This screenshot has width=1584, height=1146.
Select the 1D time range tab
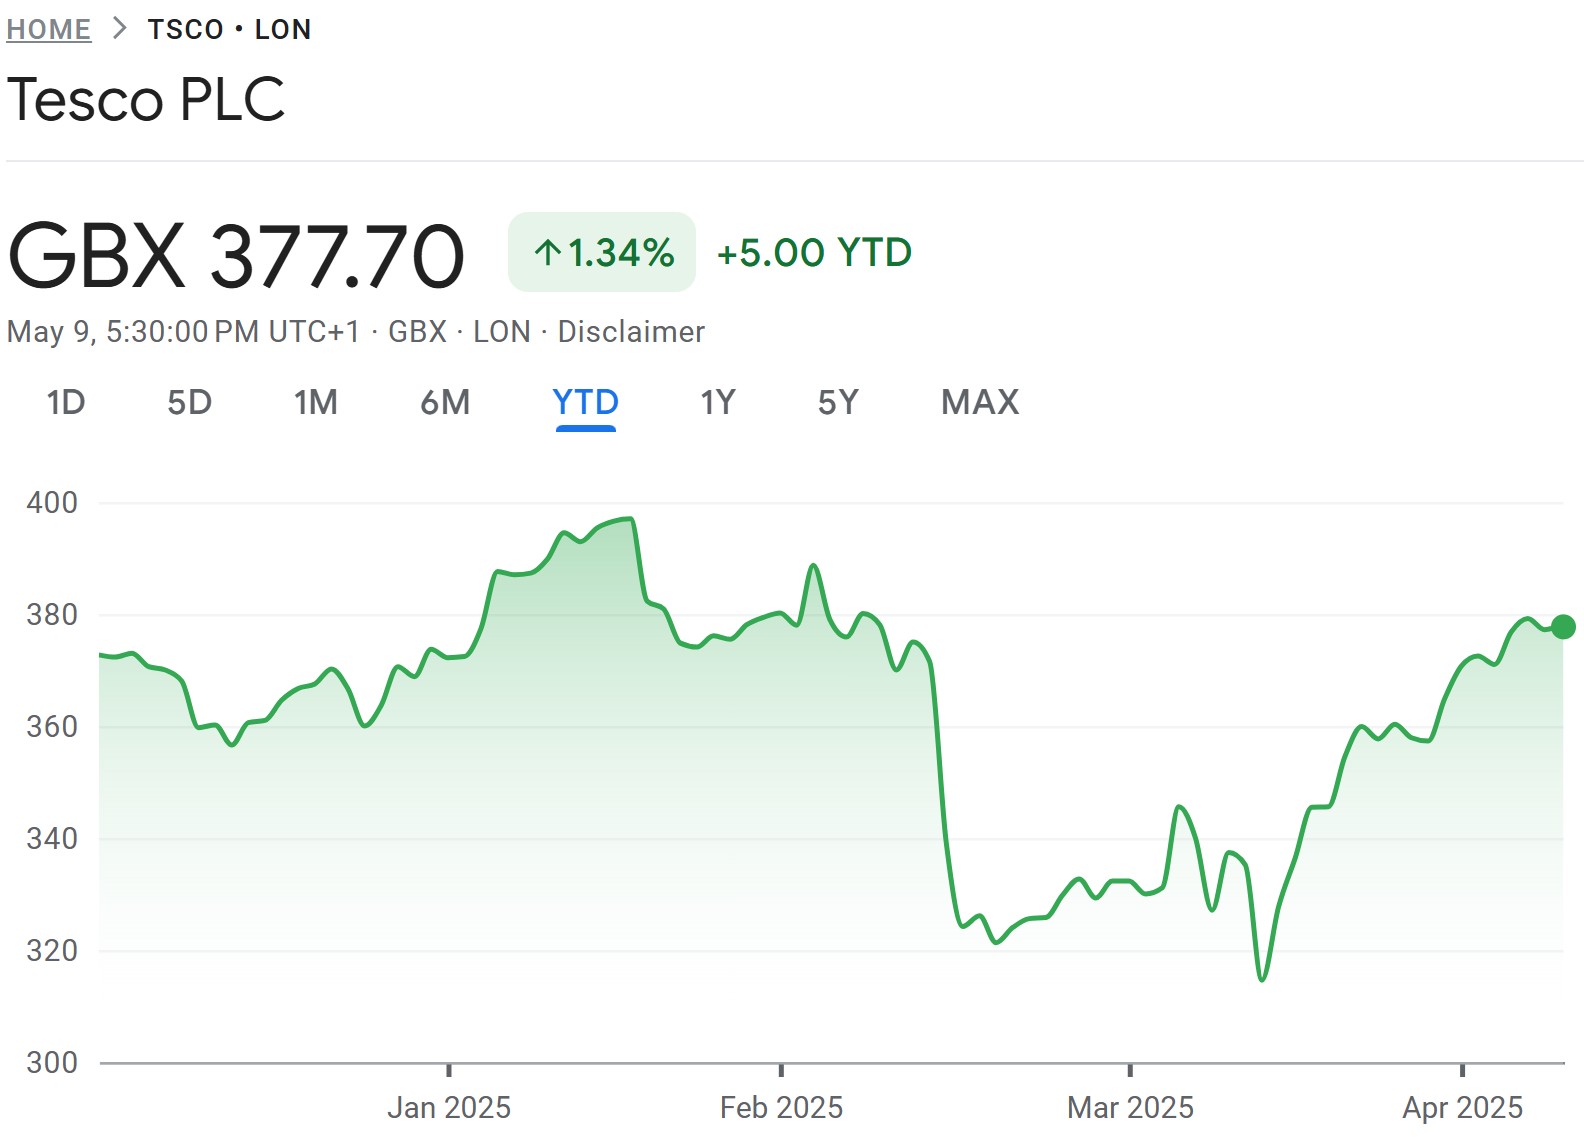point(66,402)
